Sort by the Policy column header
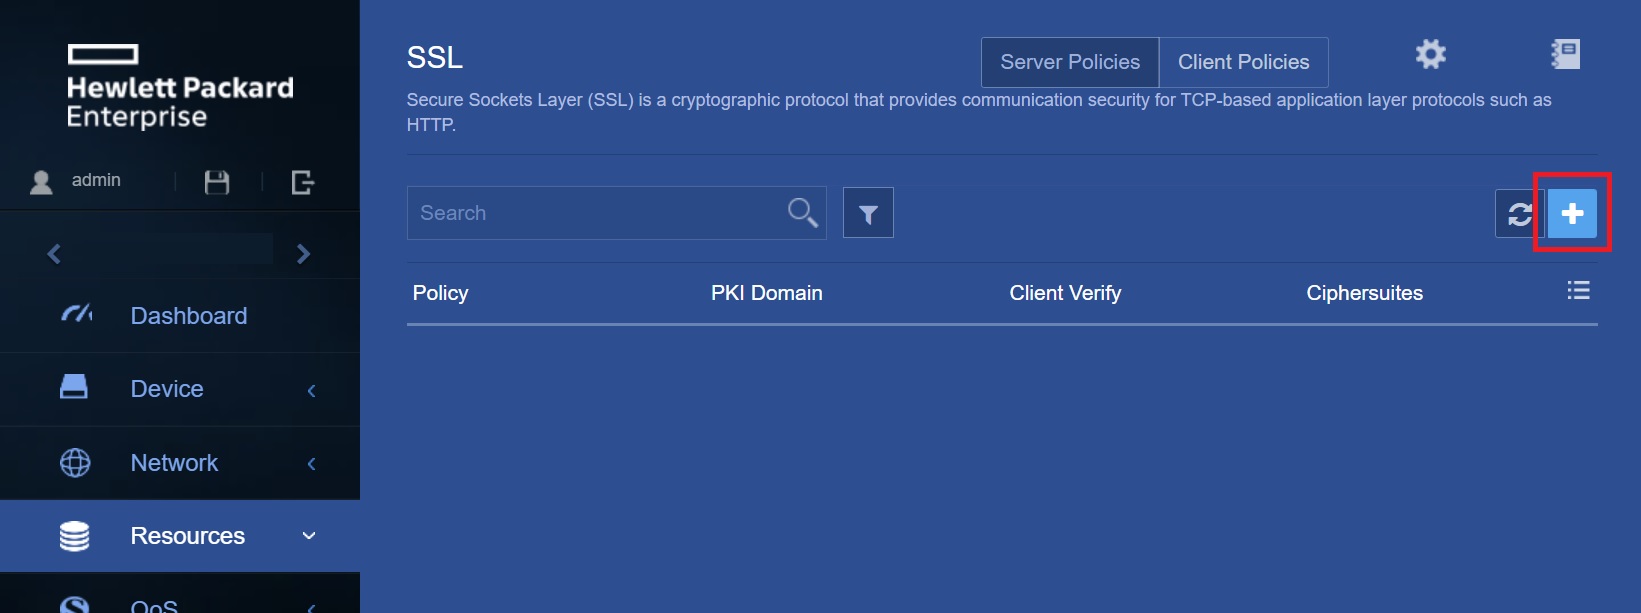The width and height of the screenshot is (1641, 613). pos(440,293)
